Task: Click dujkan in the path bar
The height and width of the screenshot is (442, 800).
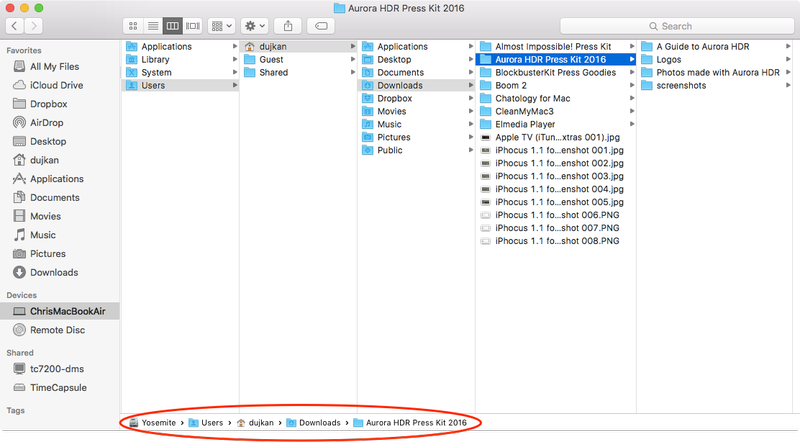Action: click(x=255, y=423)
